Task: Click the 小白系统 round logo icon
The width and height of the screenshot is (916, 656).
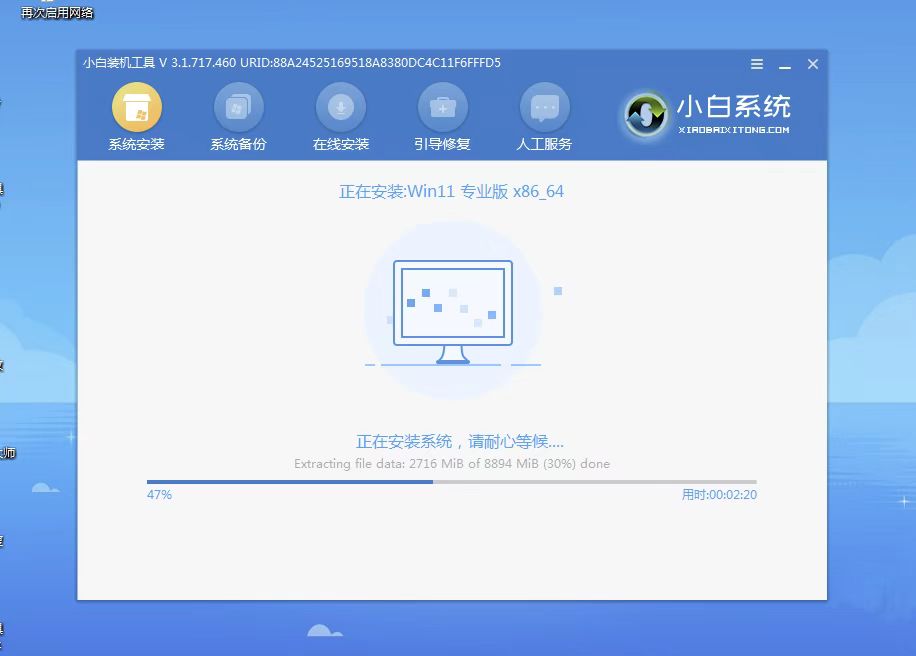Action: 645,114
